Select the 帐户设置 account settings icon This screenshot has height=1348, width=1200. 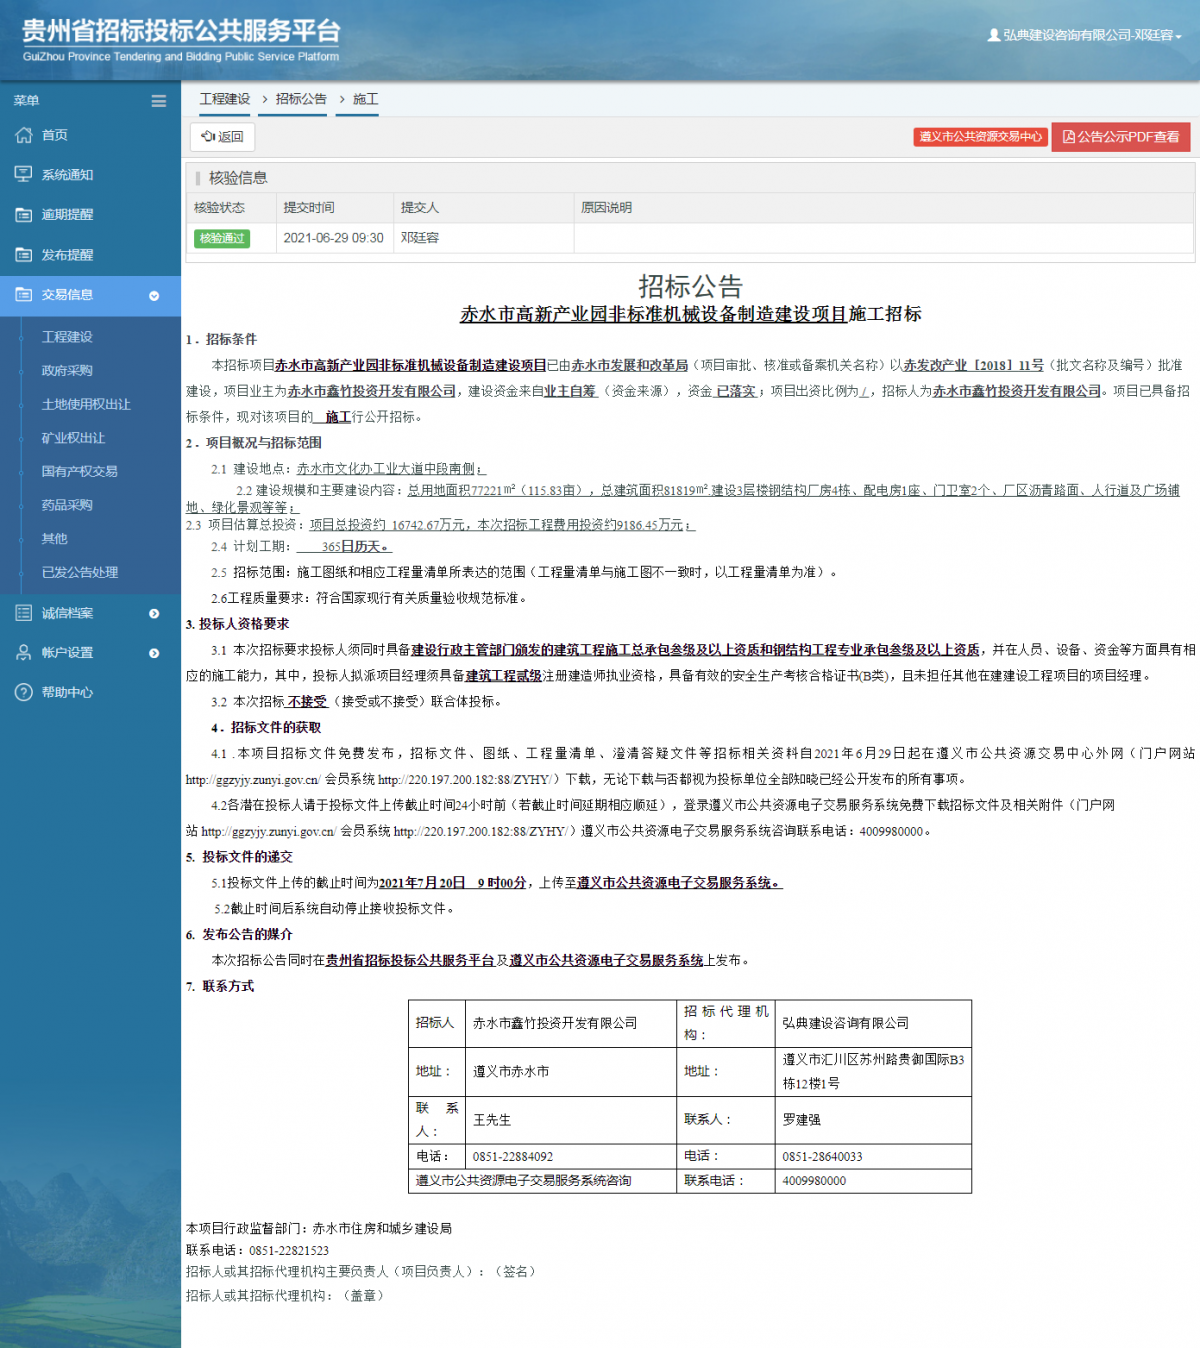point(22,652)
